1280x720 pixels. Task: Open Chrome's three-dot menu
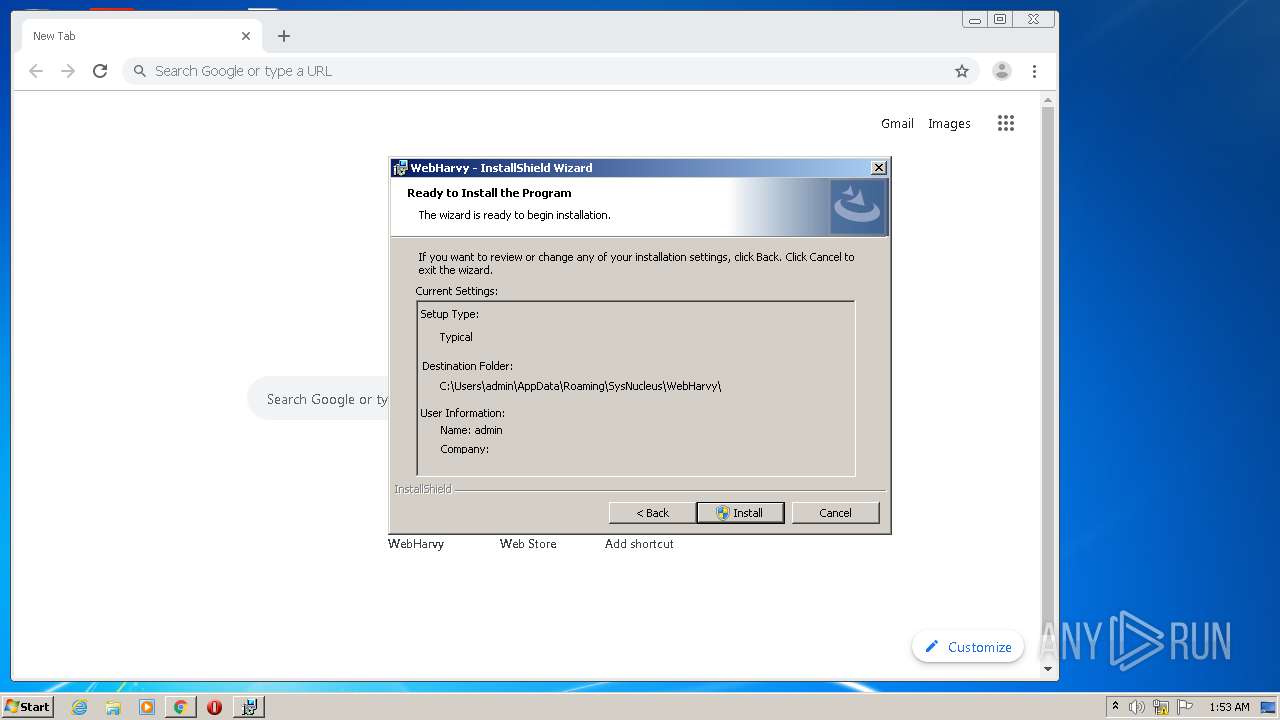pyautogui.click(x=1034, y=71)
